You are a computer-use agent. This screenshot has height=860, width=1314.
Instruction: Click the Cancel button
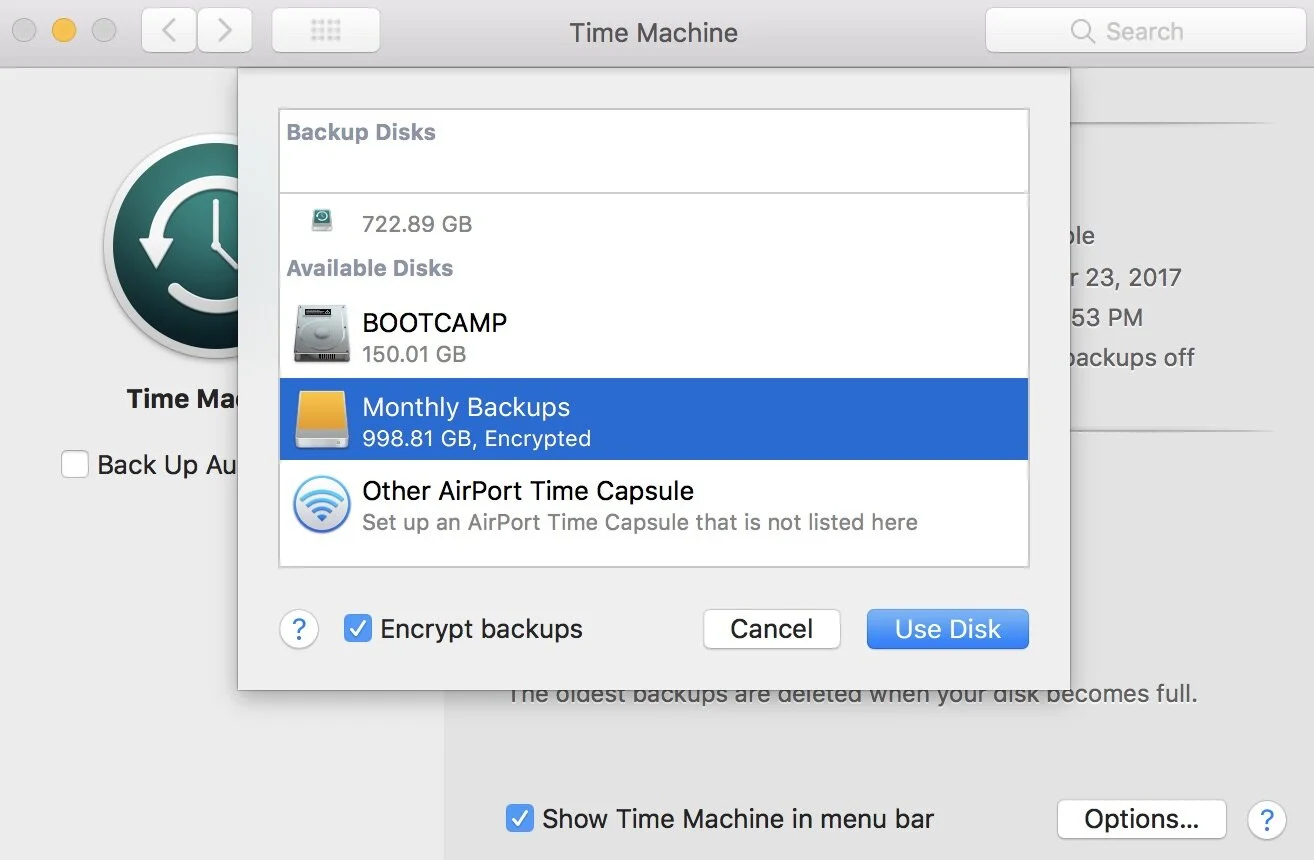[771, 629]
